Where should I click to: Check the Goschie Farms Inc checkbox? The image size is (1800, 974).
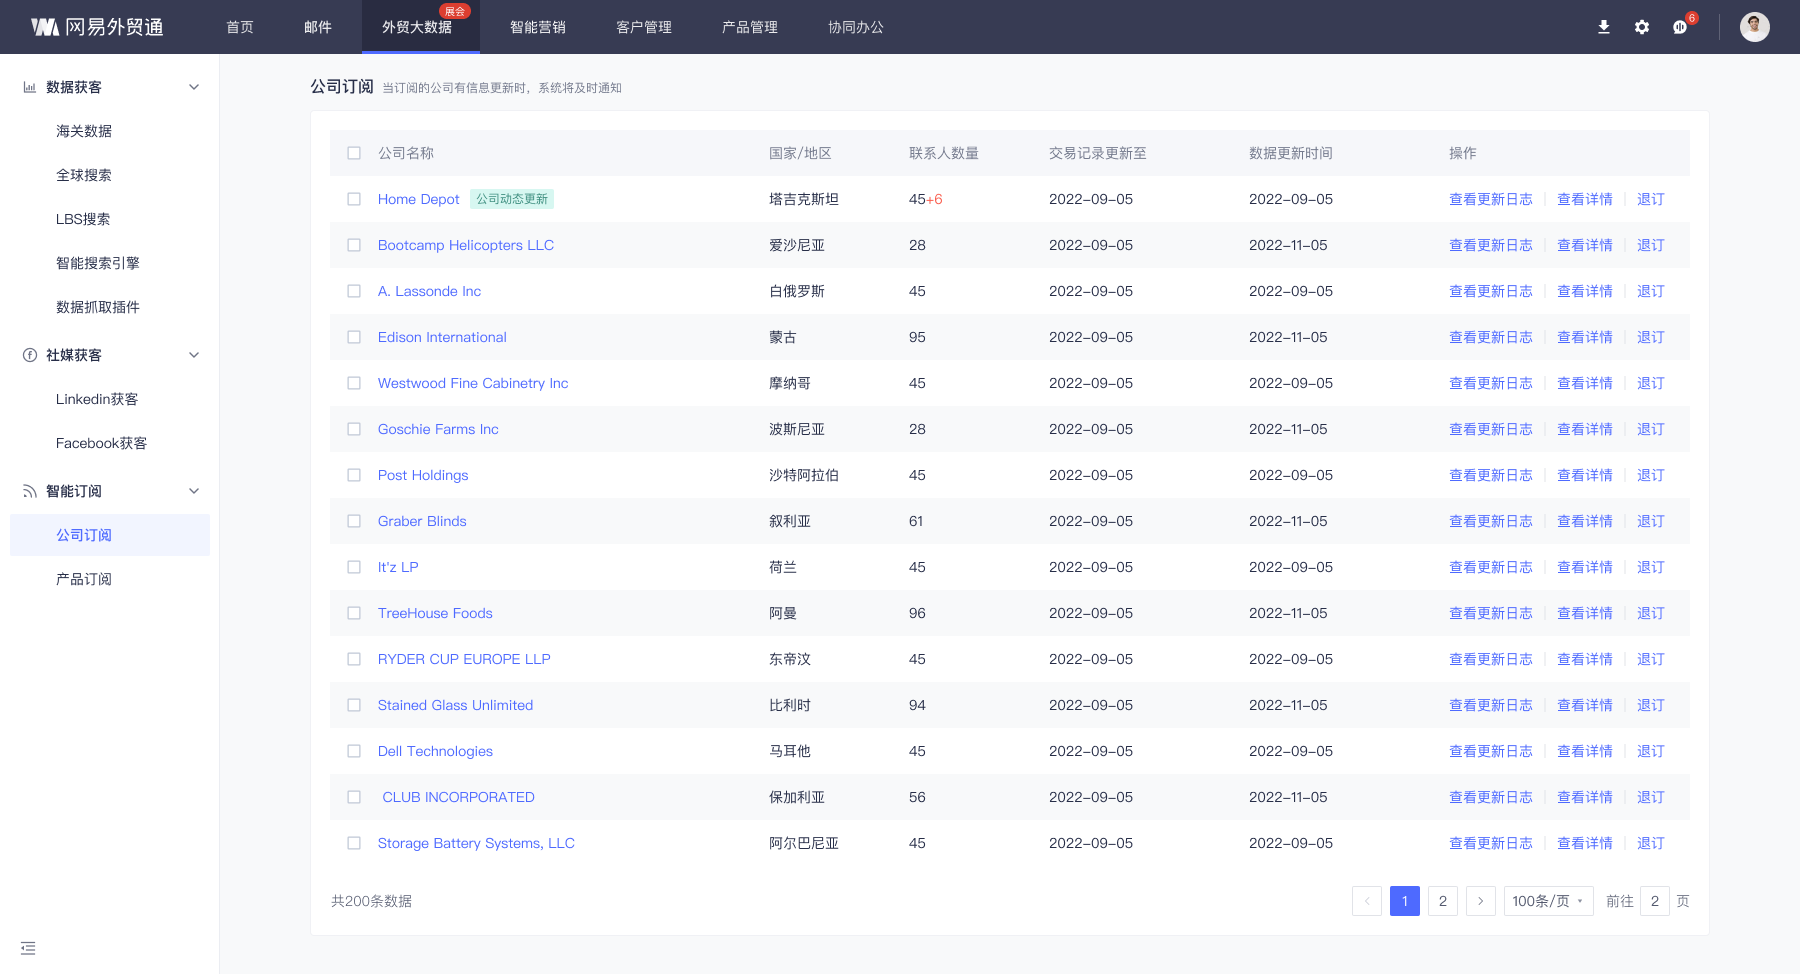click(354, 429)
